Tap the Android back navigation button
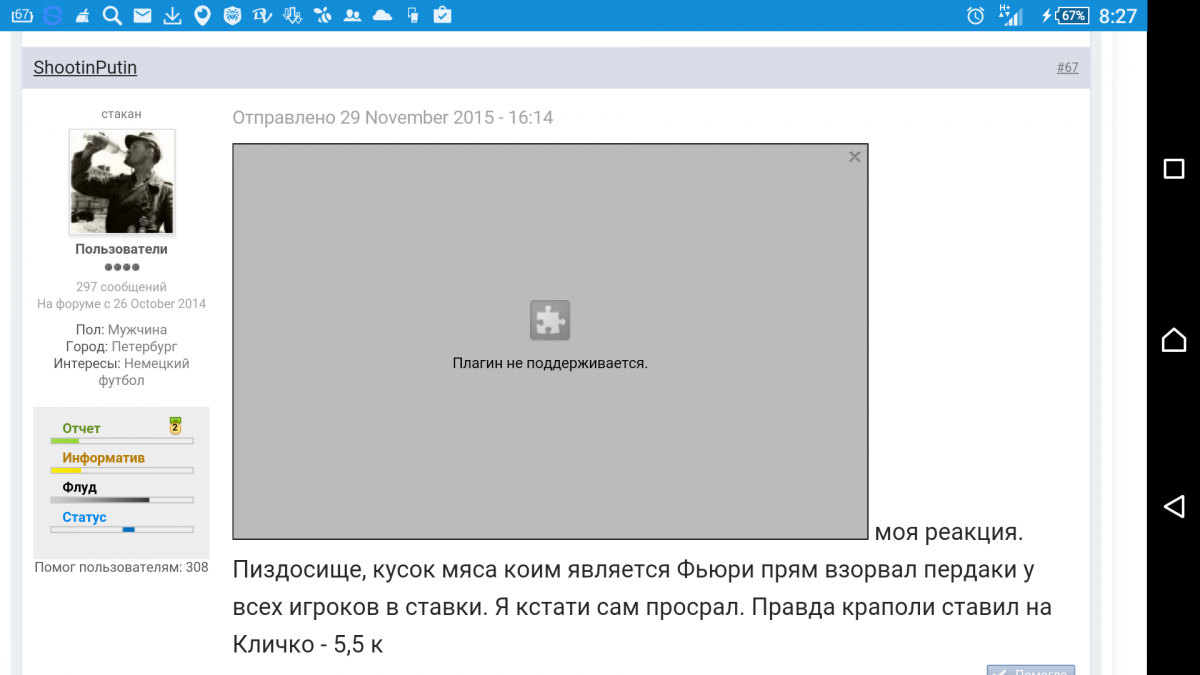The width and height of the screenshot is (1200, 675). click(x=1173, y=507)
